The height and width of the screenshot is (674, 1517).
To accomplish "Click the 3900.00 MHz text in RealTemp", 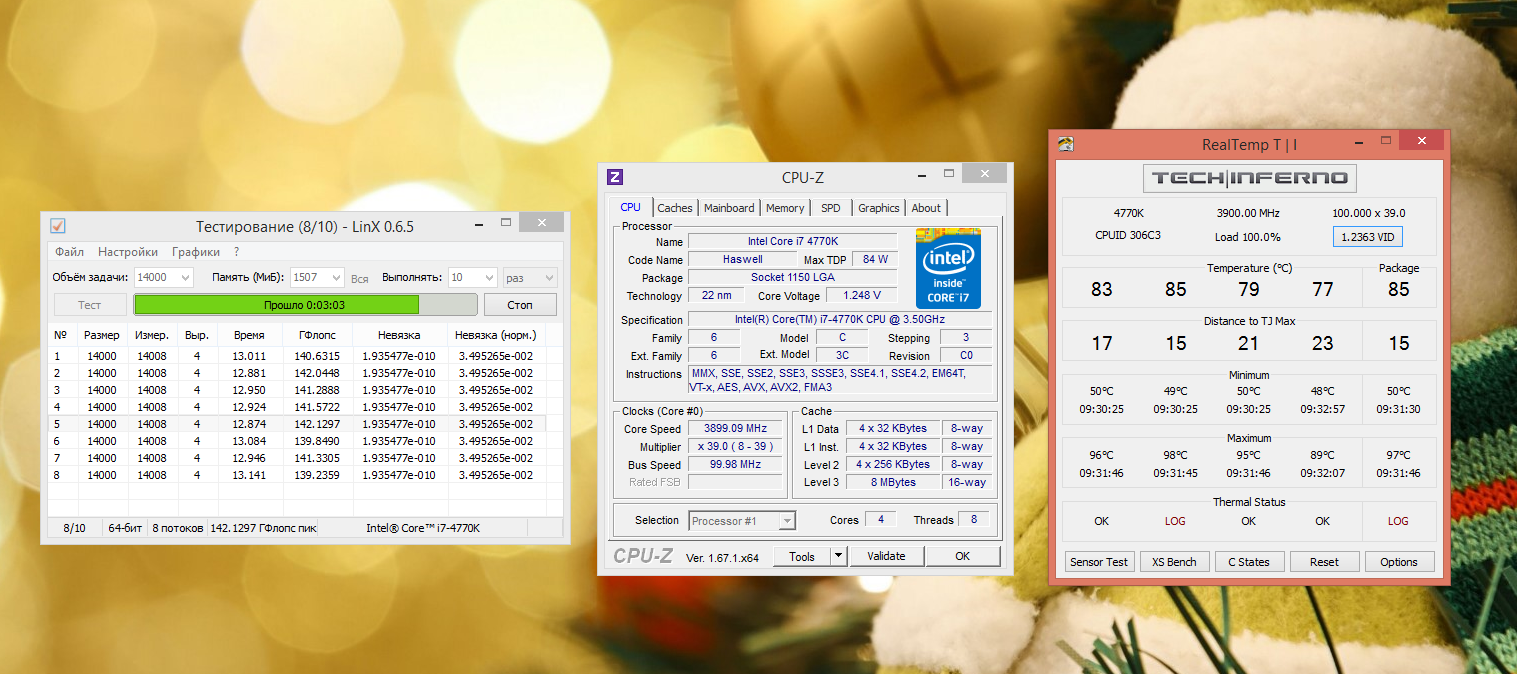I will coord(1248,213).
